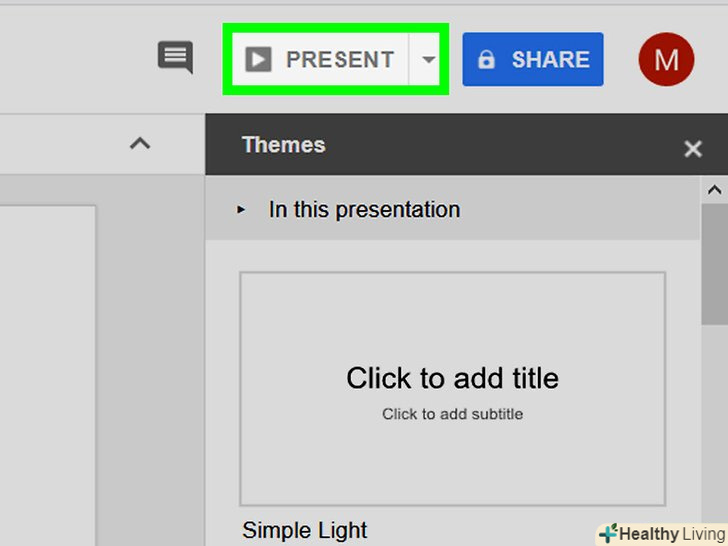Click the play icon in Present
Image resolution: width=728 pixels, height=546 pixels.
(x=258, y=60)
